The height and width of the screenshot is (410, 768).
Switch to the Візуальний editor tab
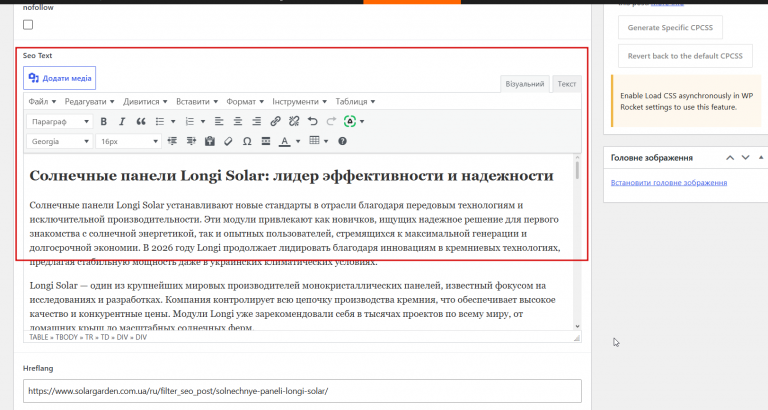525,84
